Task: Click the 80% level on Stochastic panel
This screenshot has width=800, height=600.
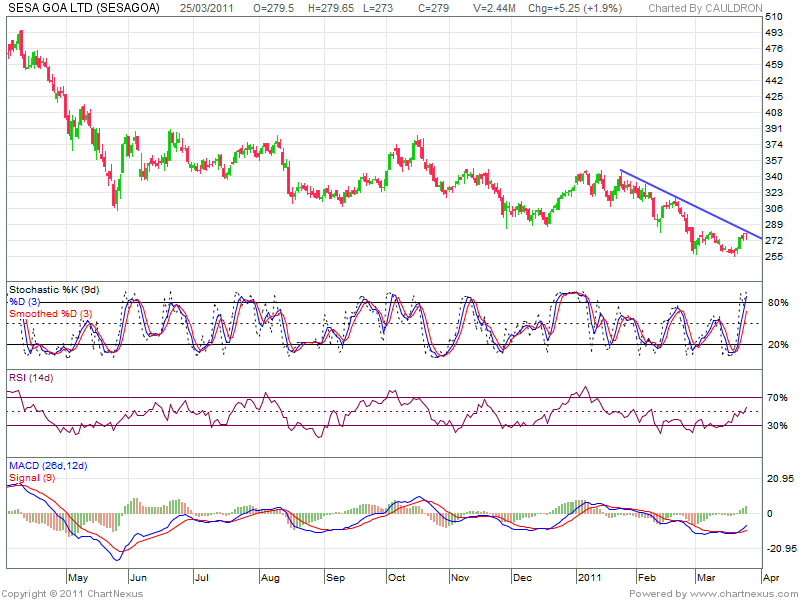Action: [776, 302]
